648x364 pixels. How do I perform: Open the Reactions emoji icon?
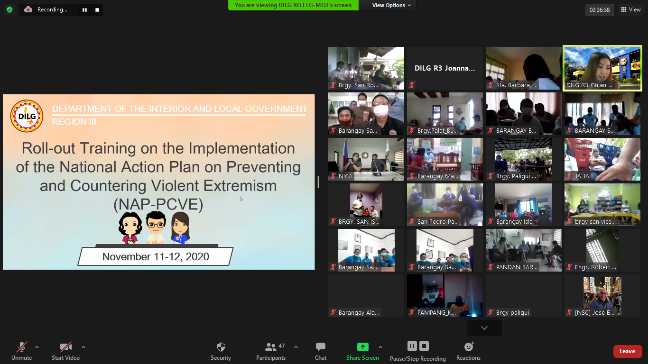[x=469, y=347]
